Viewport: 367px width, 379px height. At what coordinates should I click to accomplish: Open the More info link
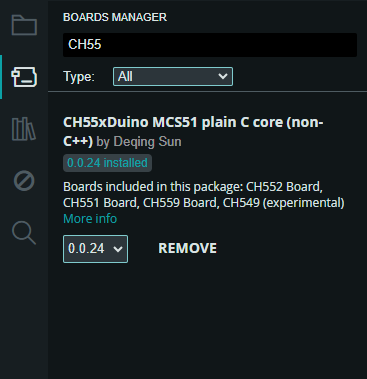tap(90, 219)
